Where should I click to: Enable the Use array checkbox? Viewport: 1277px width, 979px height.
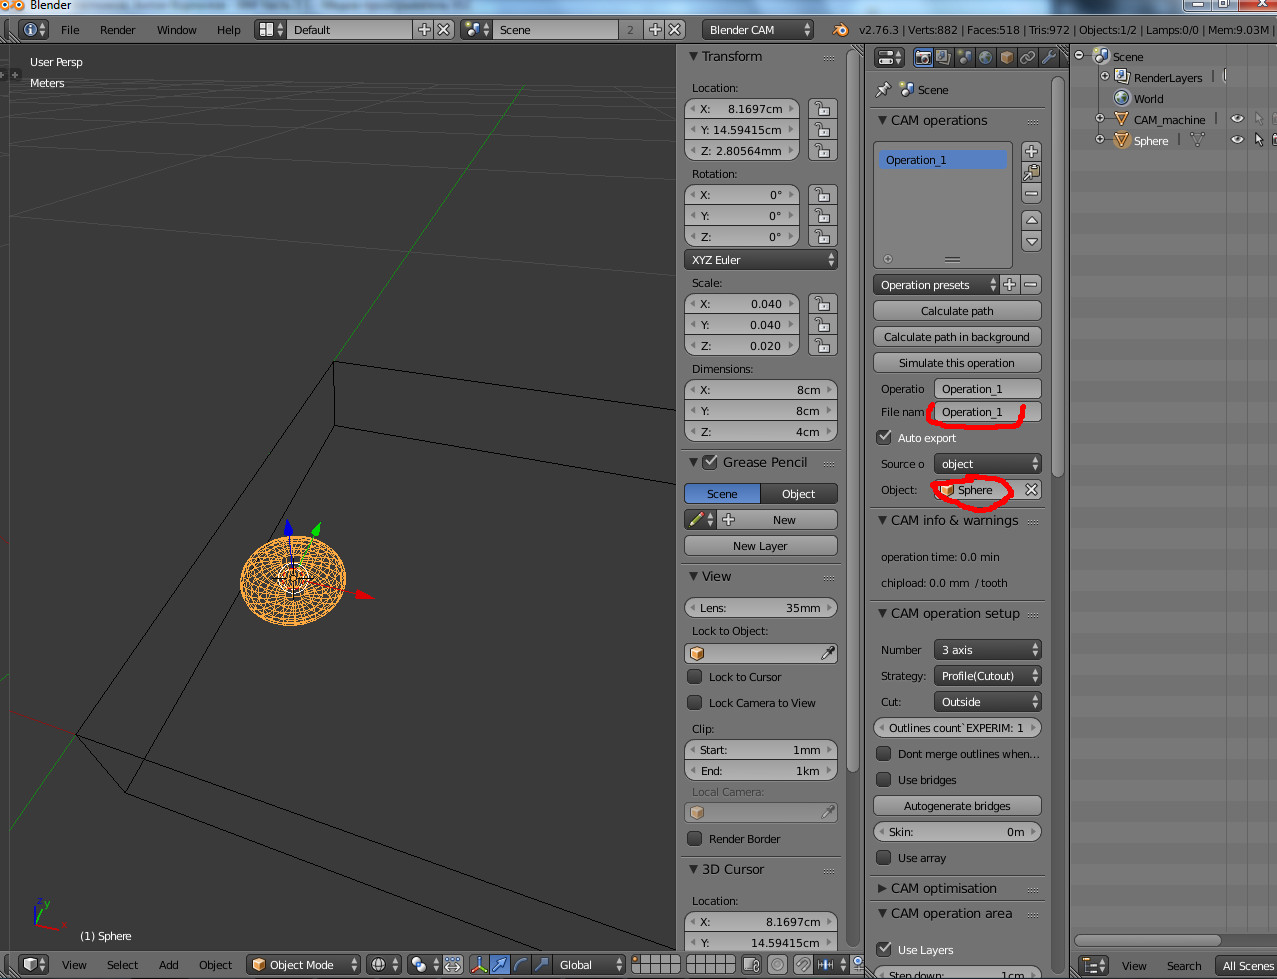(884, 858)
